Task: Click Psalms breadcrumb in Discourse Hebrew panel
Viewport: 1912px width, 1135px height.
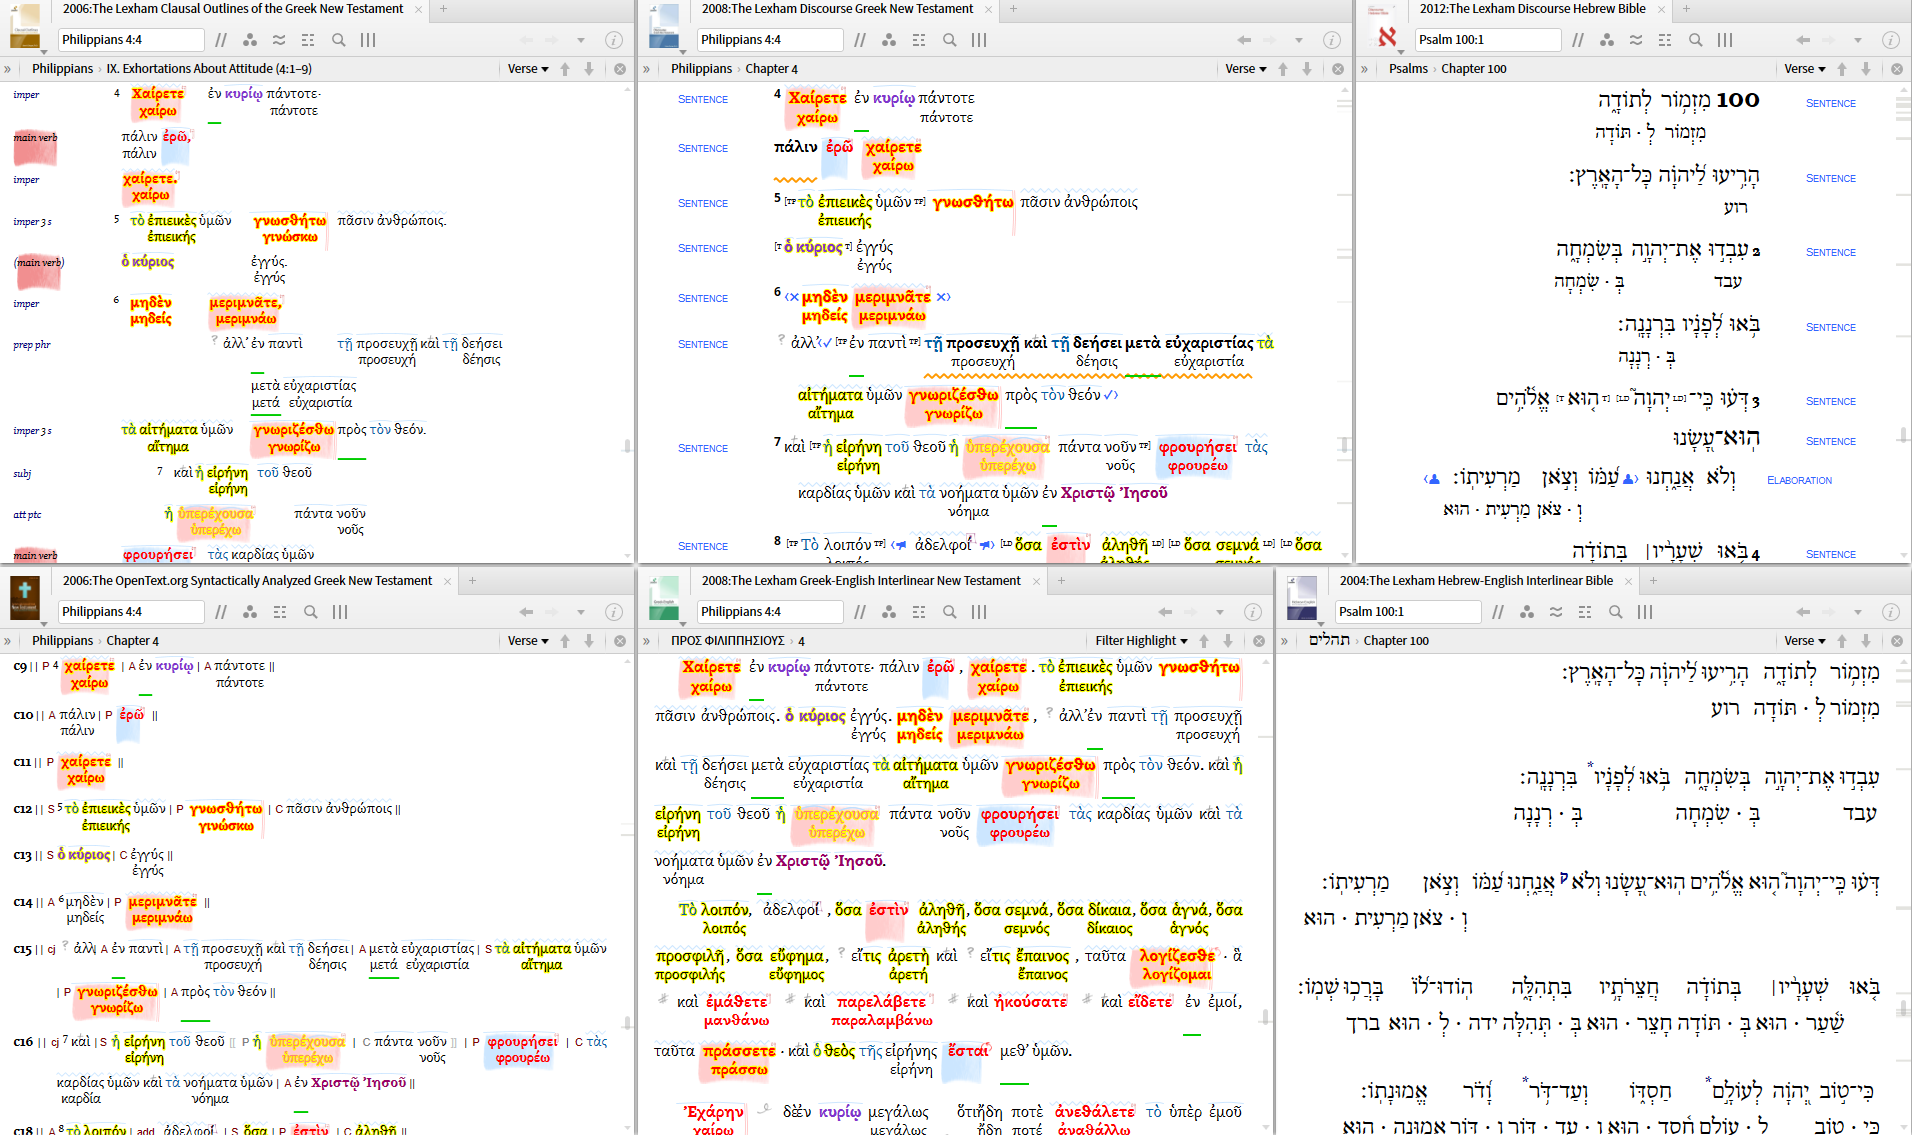Action: (1408, 69)
